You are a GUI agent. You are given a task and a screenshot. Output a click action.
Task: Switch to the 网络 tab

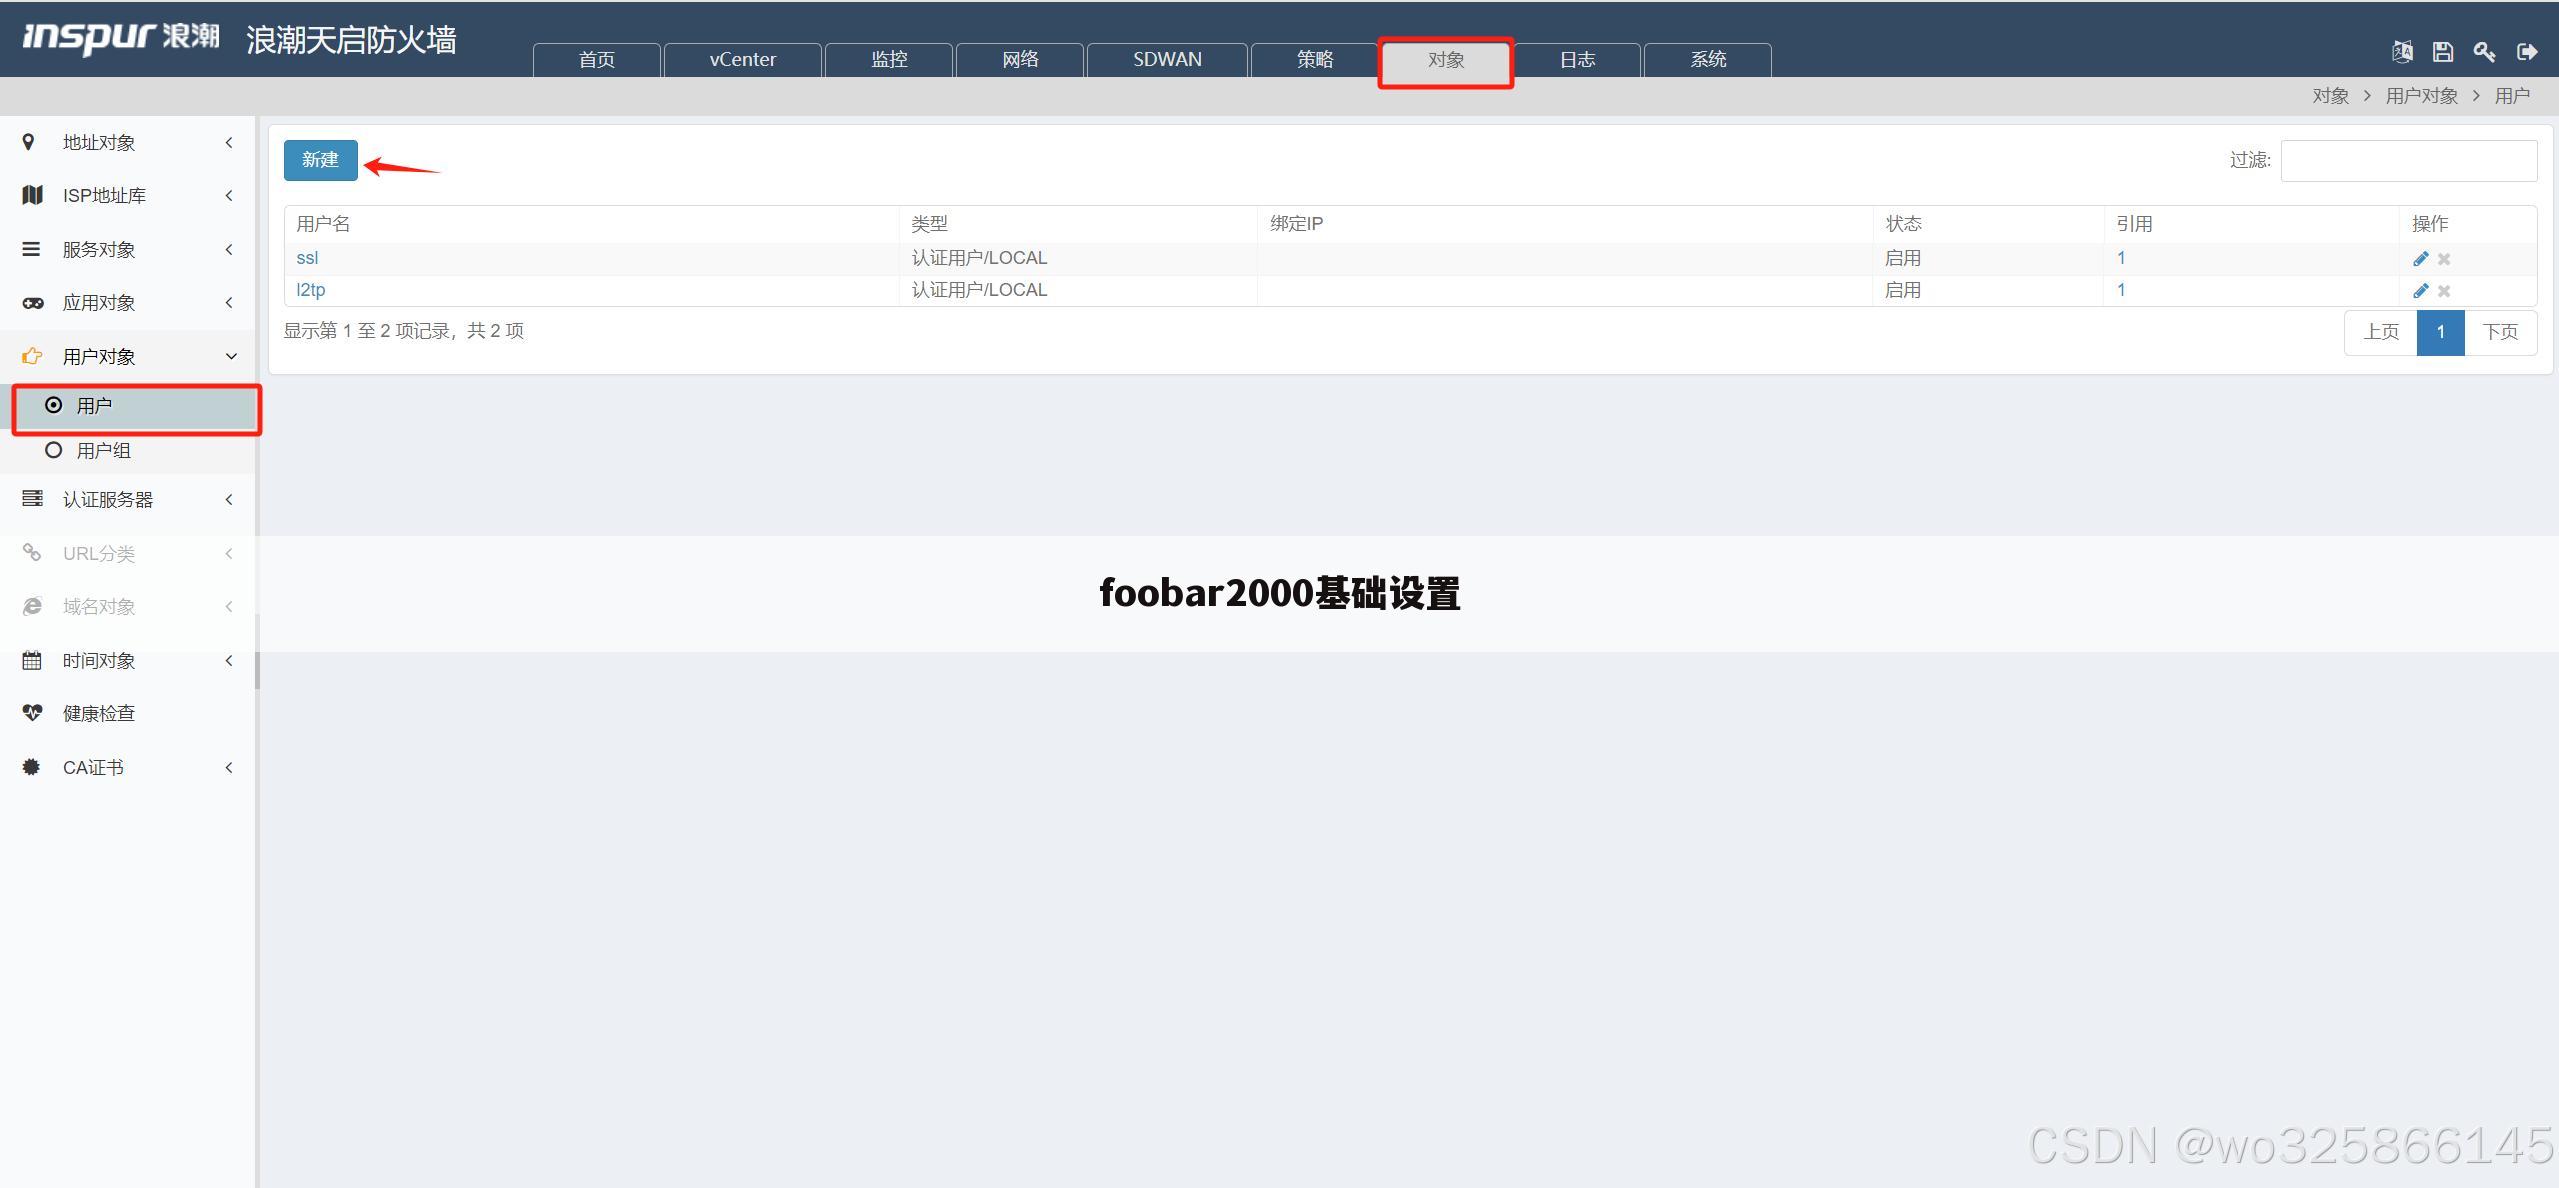[x=1020, y=60]
